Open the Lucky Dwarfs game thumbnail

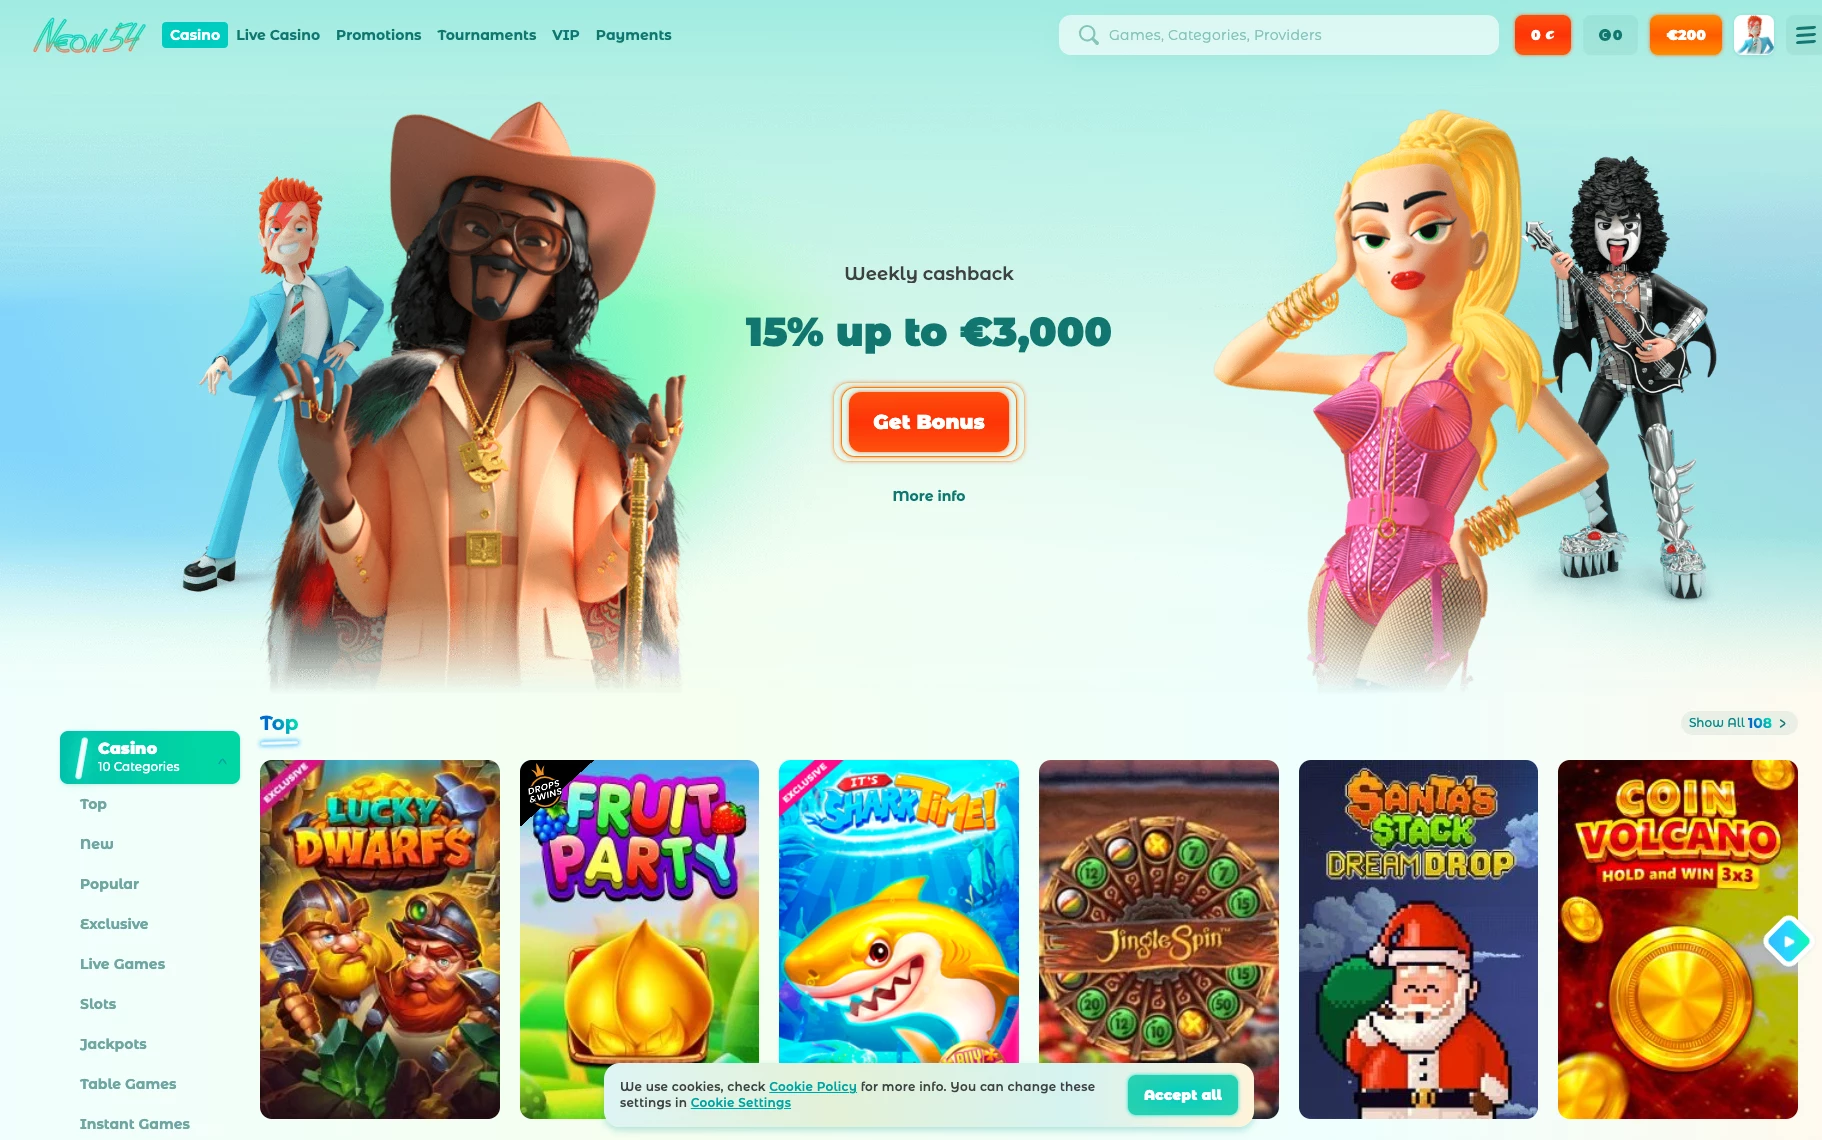[380, 939]
